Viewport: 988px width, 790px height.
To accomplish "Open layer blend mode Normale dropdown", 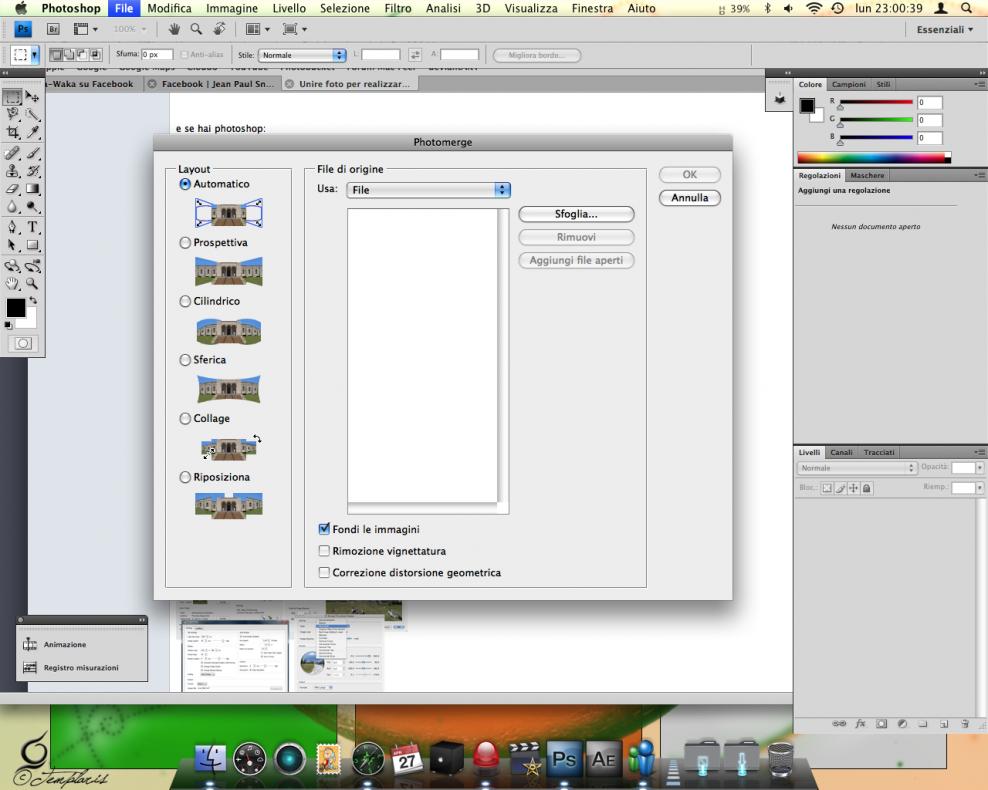I will (856, 467).
